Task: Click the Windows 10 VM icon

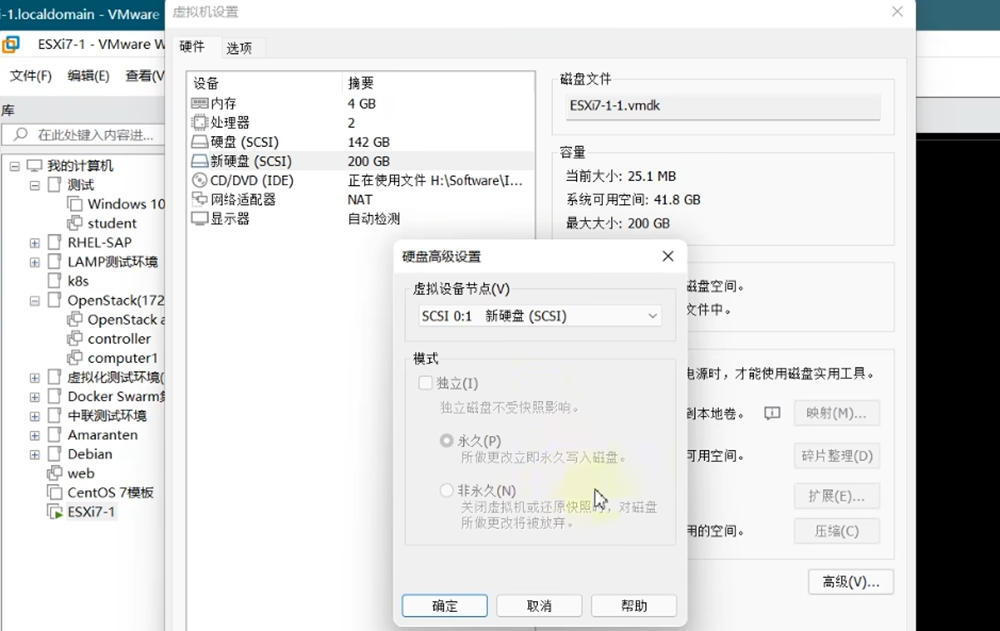Action: pyautogui.click(x=75, y=204)
